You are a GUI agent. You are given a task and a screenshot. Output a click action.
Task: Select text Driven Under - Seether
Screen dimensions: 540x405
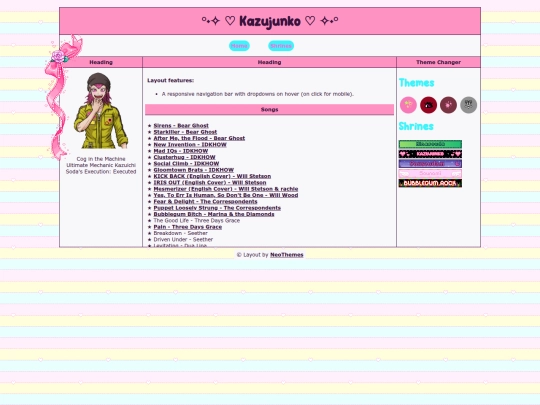pos(183,239)
